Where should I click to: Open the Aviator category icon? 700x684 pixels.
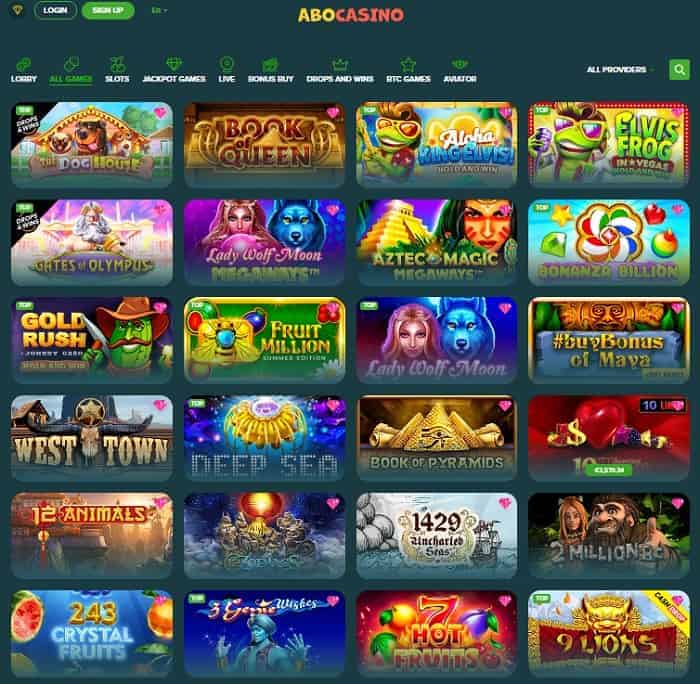[459, 64]
